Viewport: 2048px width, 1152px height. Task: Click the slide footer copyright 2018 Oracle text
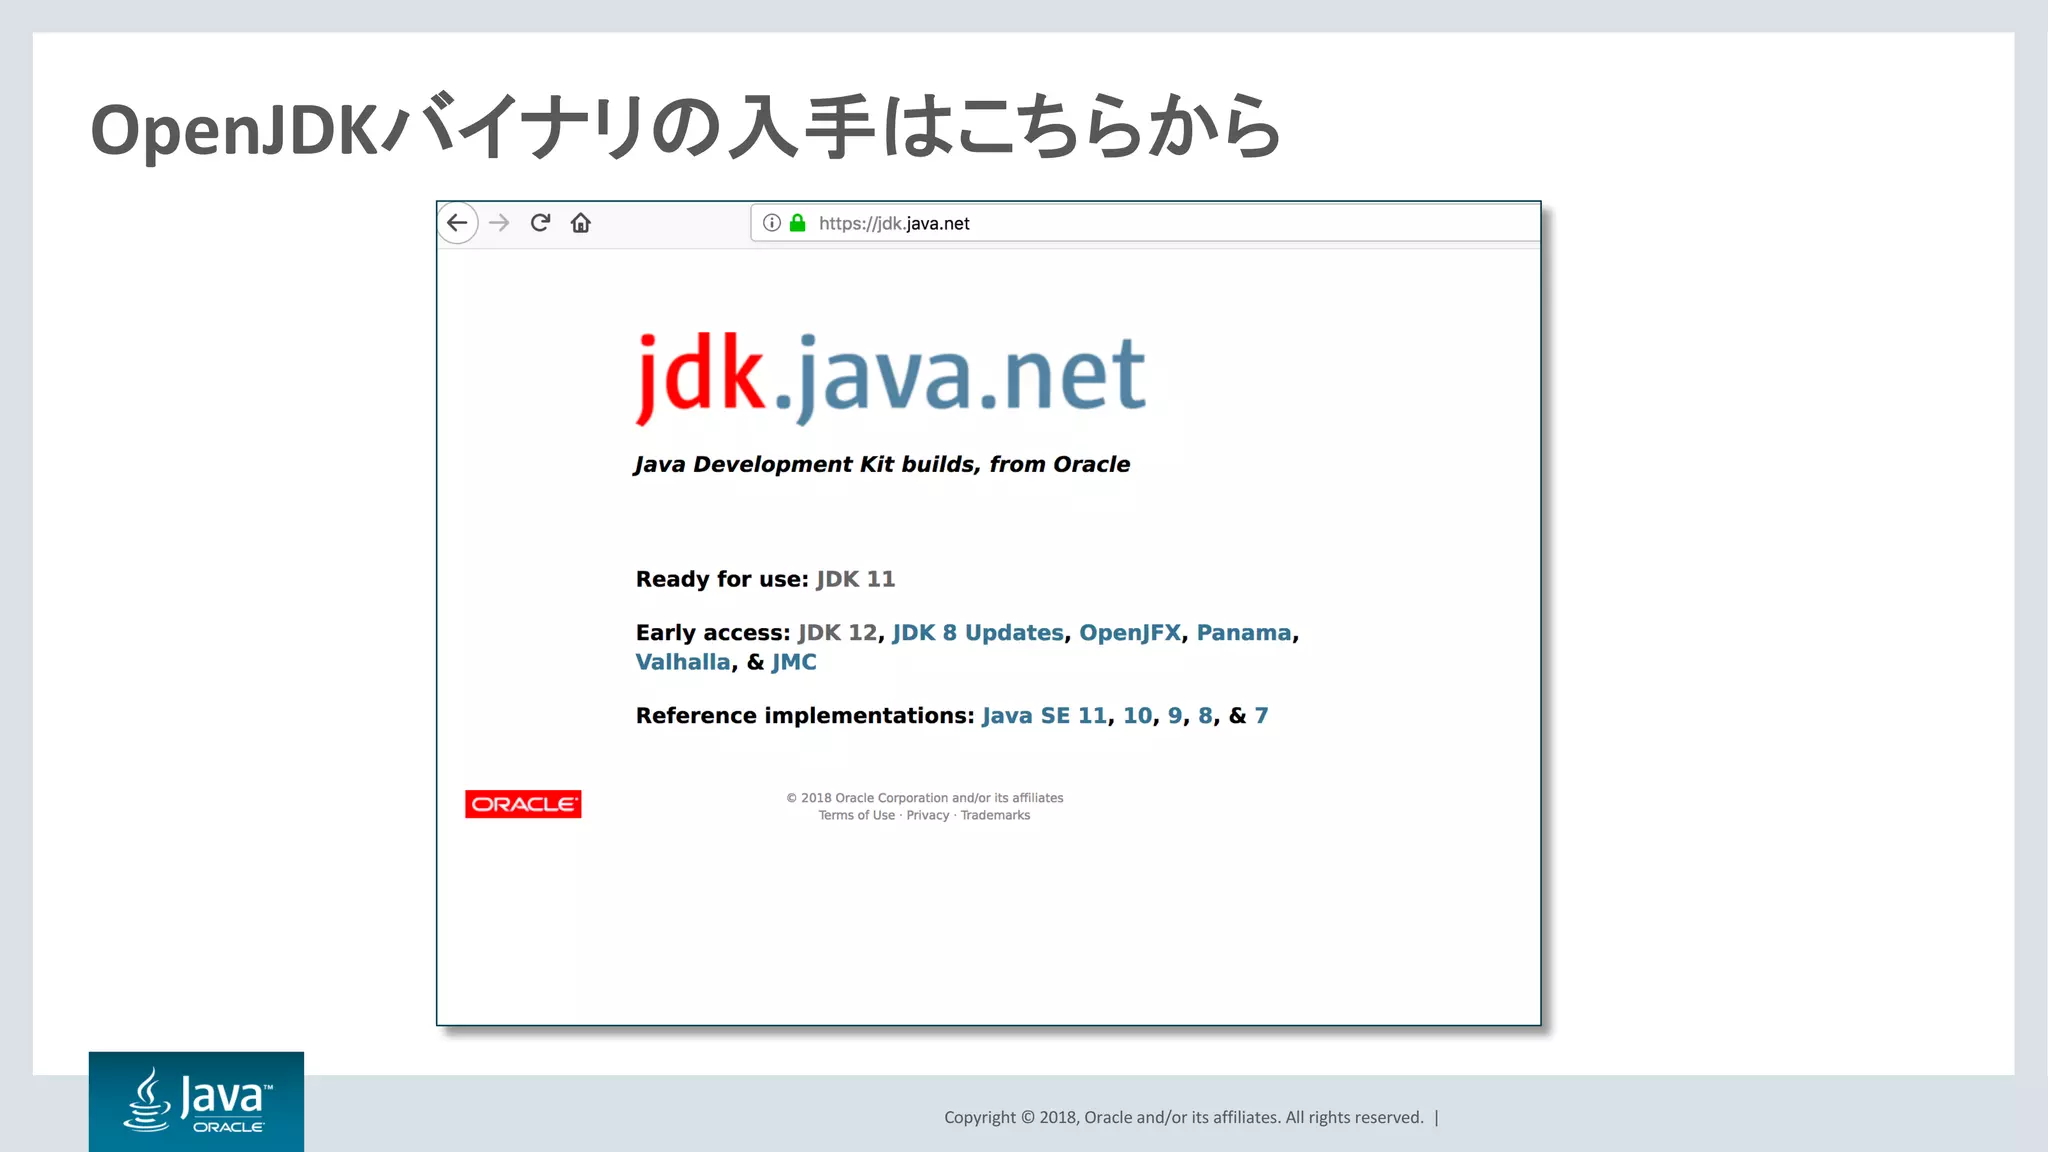pyautogui.click(x=1184, y=1117)
